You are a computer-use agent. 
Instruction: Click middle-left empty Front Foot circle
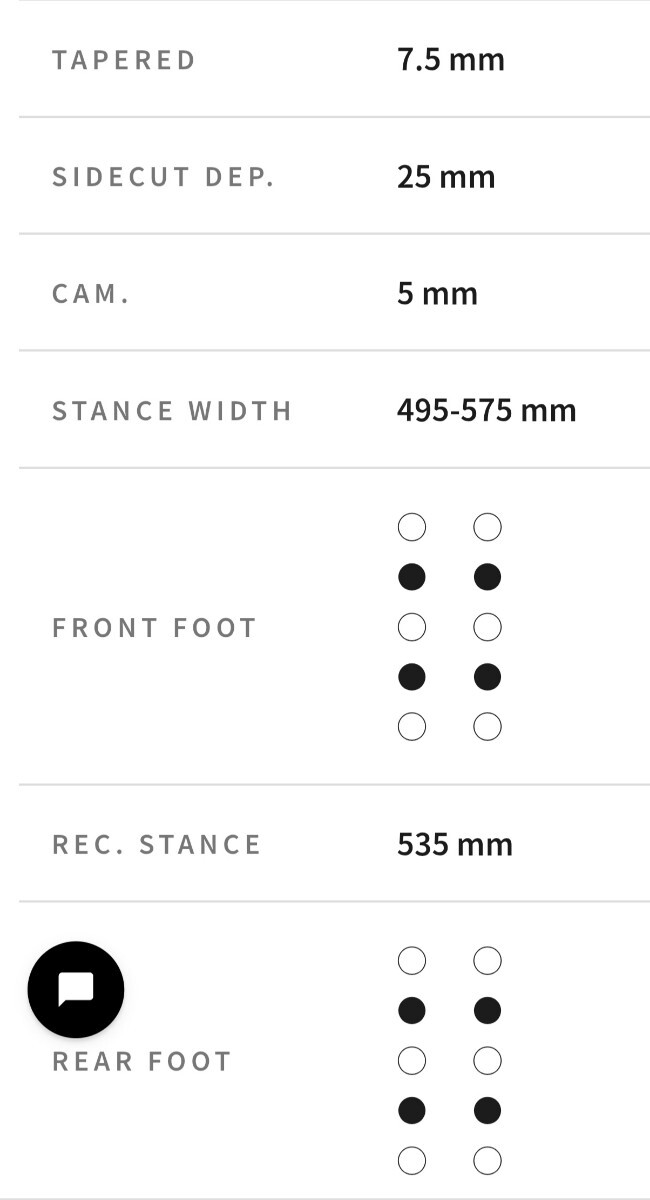point(411,627)
